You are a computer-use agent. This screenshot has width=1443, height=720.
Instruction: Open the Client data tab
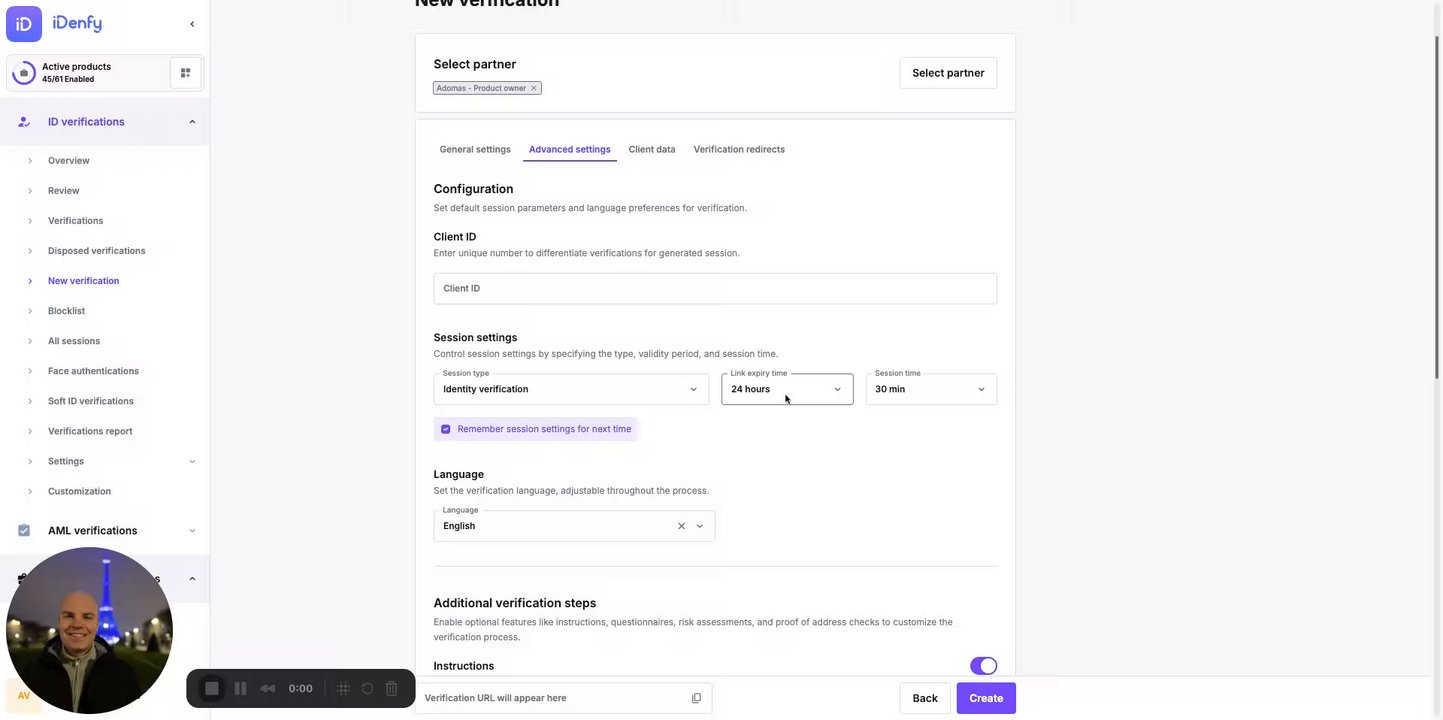pyautogui.click(x=651, y=150)
